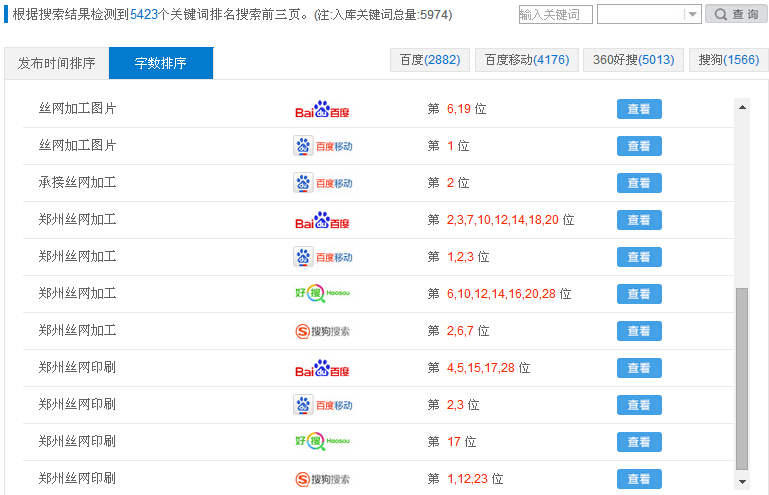Screen dimensions: 769x495
Task: Click 查看 for 郑州丝网加工 rank 6,10,12,14,16,20,28
Action: (639, 294)
